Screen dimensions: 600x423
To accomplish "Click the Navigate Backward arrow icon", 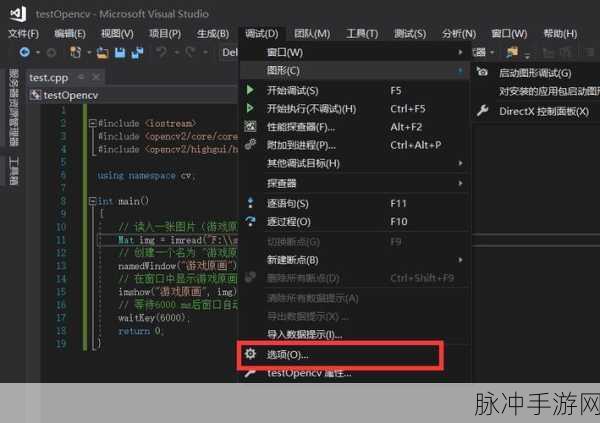I will click(25, 52).
